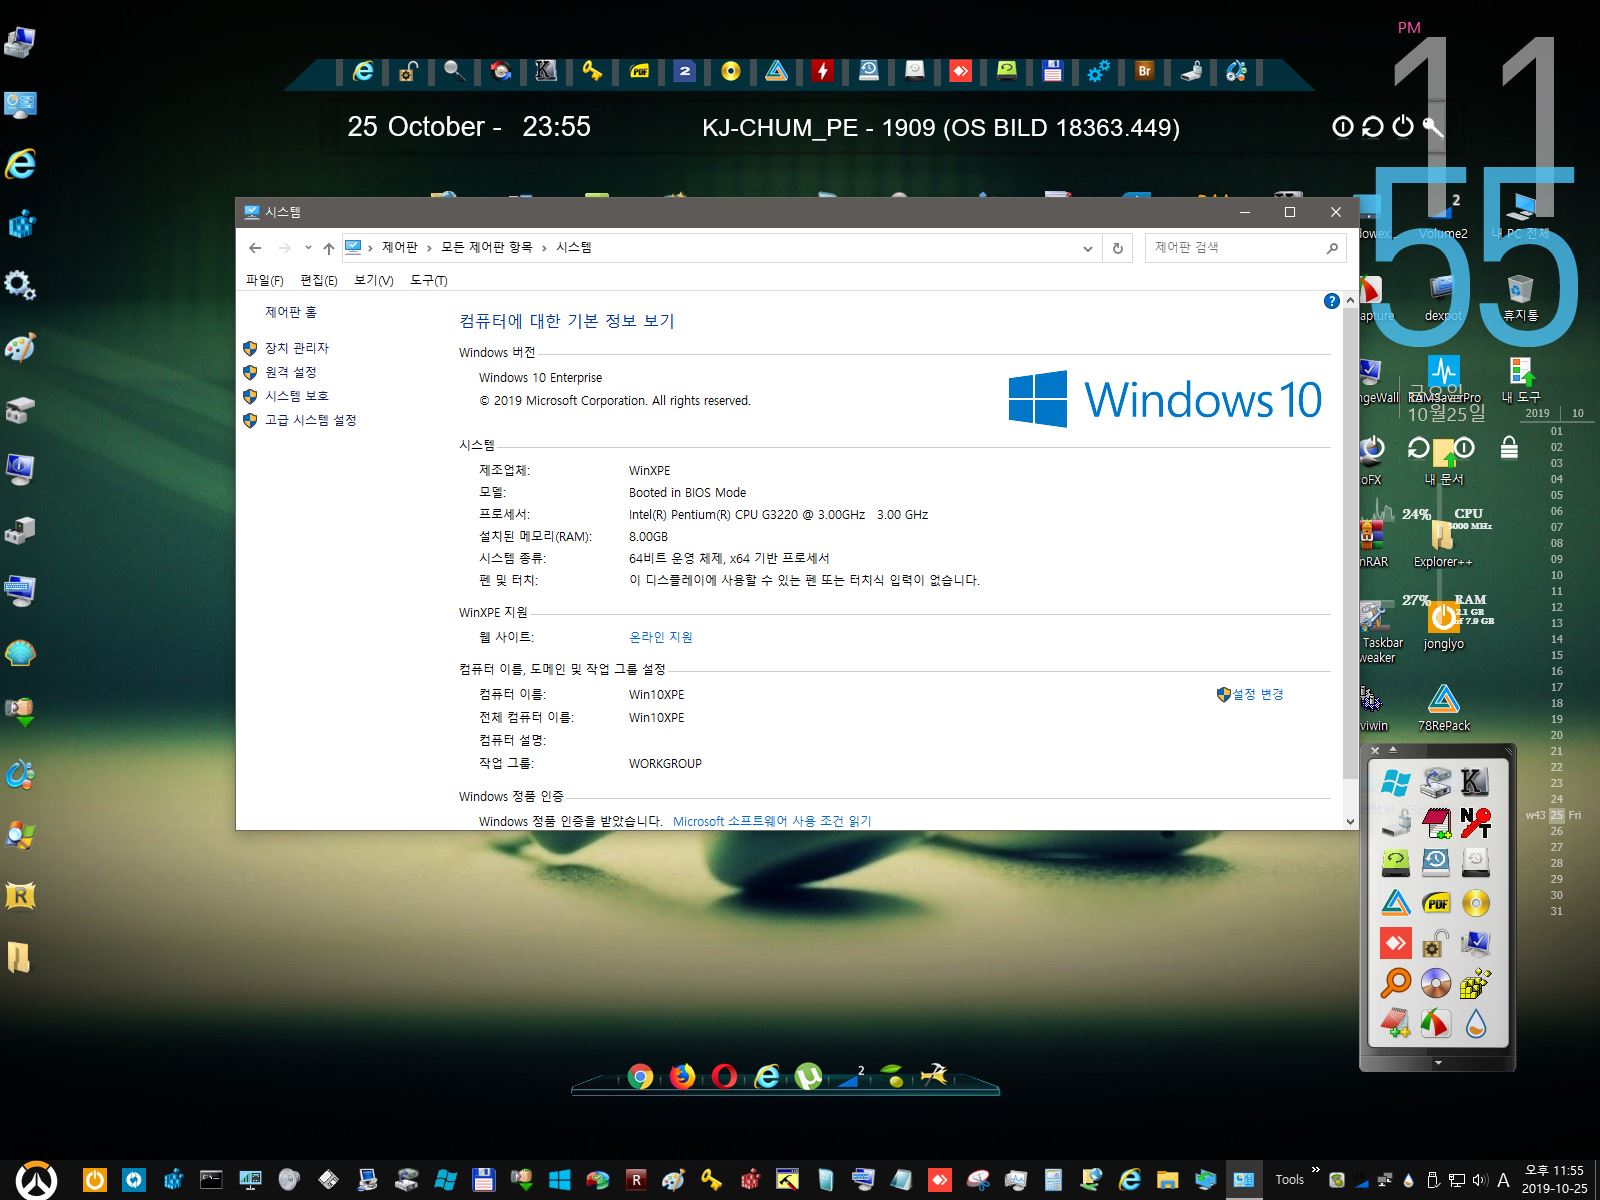Open the NT password key icon in the side panel

click(1475, 822)
